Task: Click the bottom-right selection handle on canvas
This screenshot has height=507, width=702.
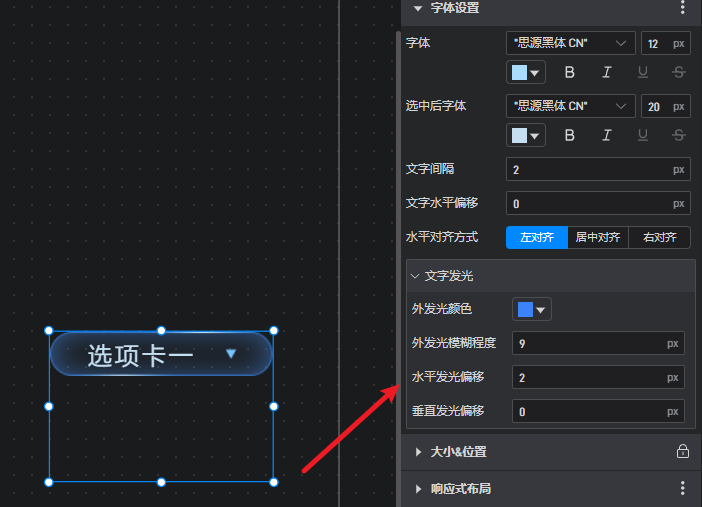Action: [x=274, y=482]
